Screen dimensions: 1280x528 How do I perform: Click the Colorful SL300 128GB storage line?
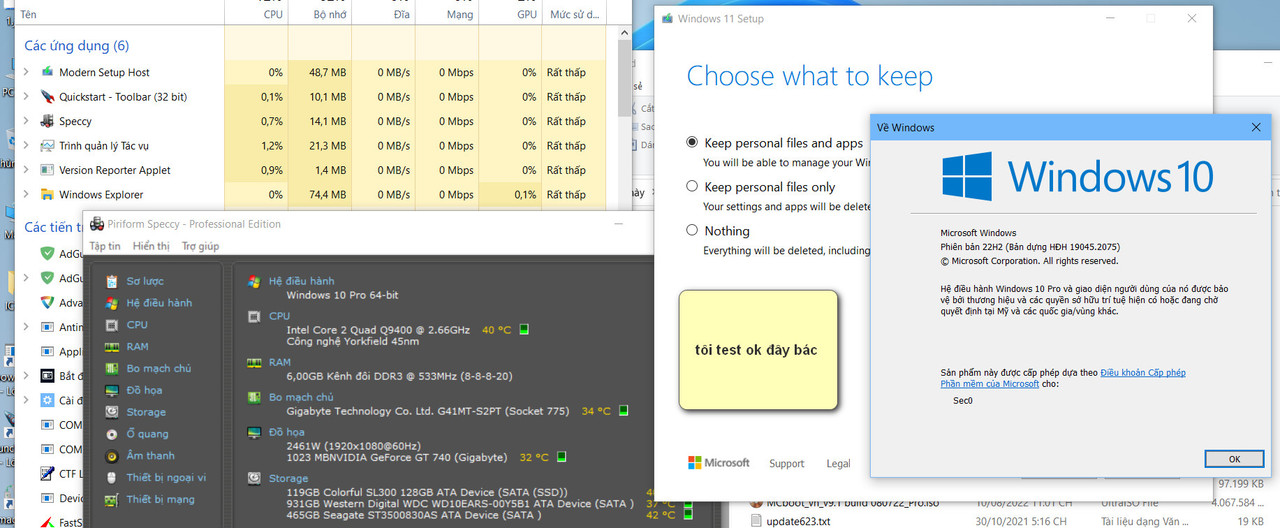[427, 493]
